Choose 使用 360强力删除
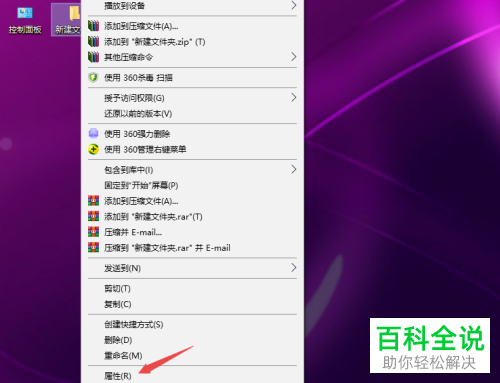The height and width of the screenshot is (383, 500). 192,134
